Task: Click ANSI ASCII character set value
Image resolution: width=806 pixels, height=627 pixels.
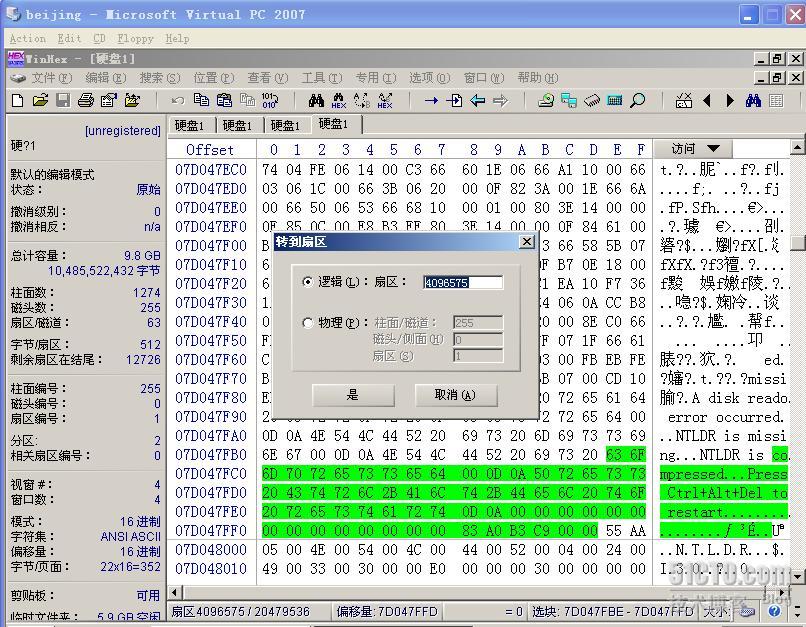Action: tap(131, 537)
